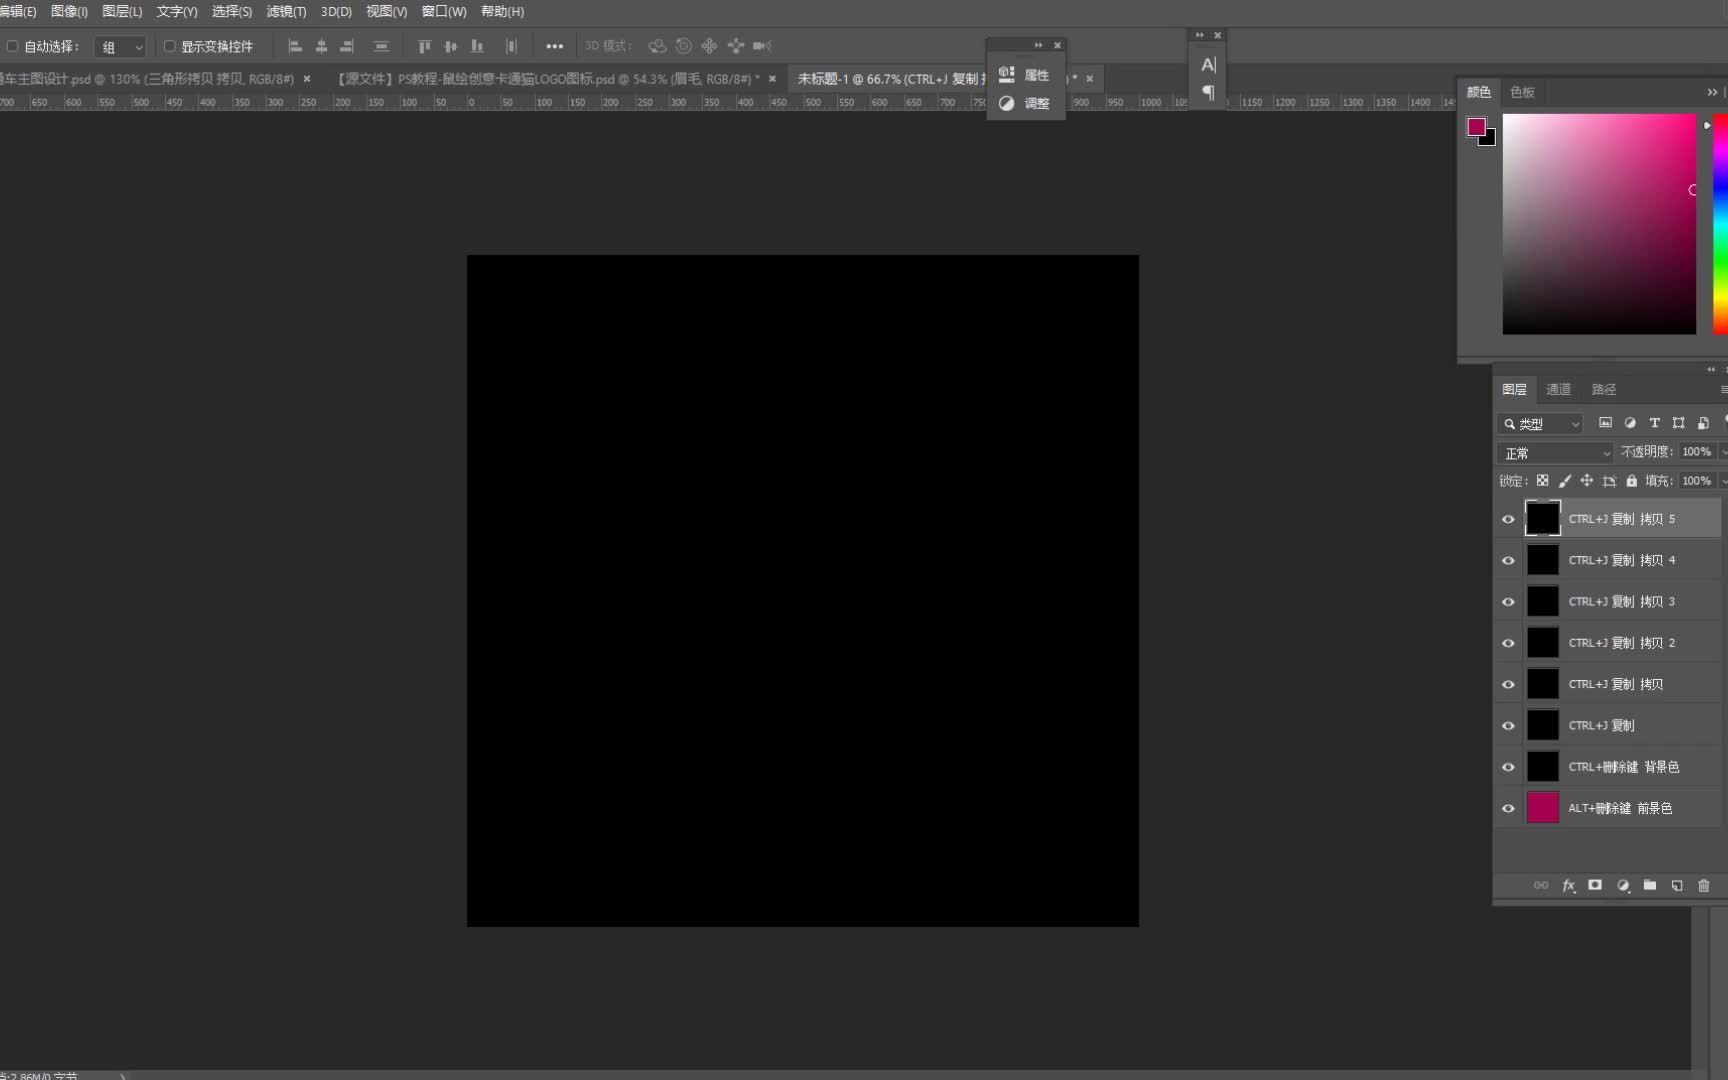The width and height of the screenshot is (1728, 1080).
Task: Click the 不透明度 100% value field
Action: click(x=1697, y=452)
